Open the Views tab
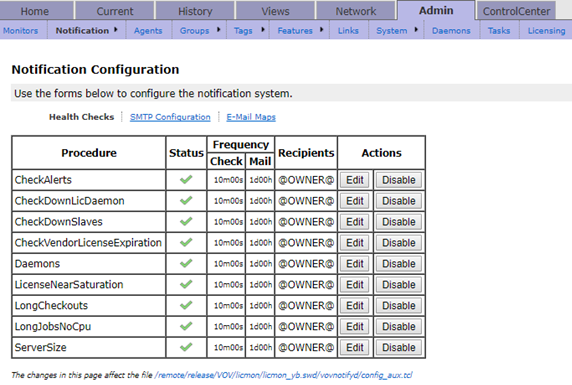572x385 pixels. click(x=275, y=11)
